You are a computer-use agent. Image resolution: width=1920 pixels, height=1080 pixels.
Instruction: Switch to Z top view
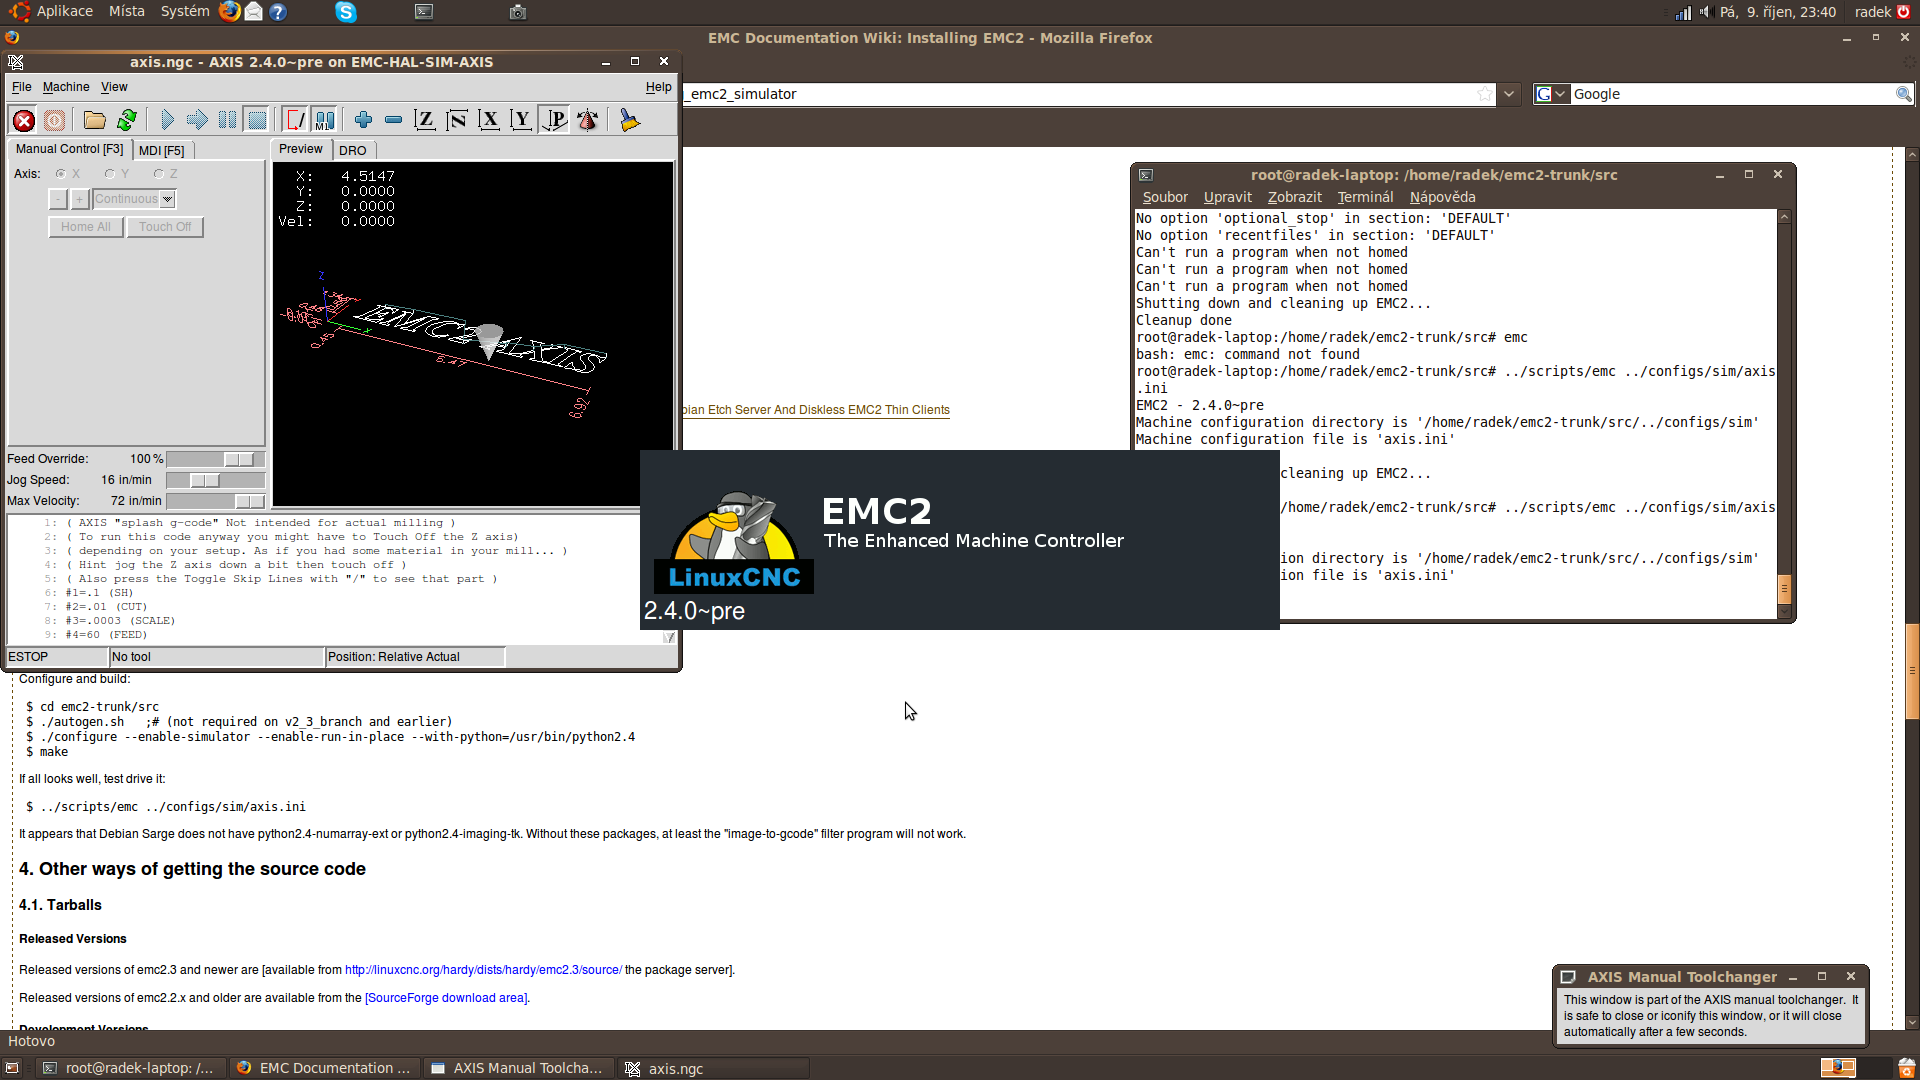click(x=425, y=121)
